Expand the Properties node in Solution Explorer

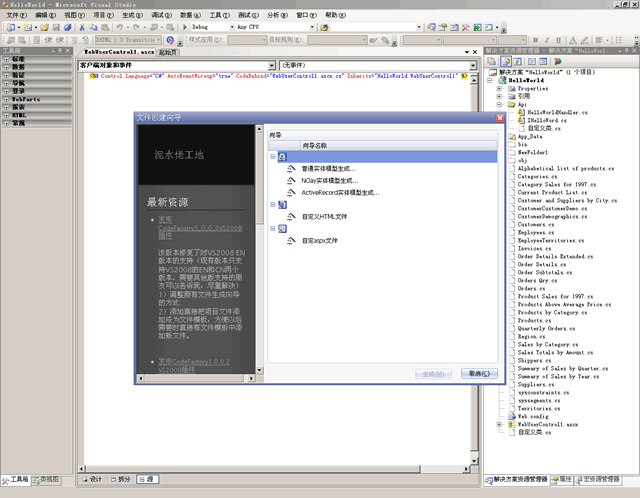tap(499, 89)
